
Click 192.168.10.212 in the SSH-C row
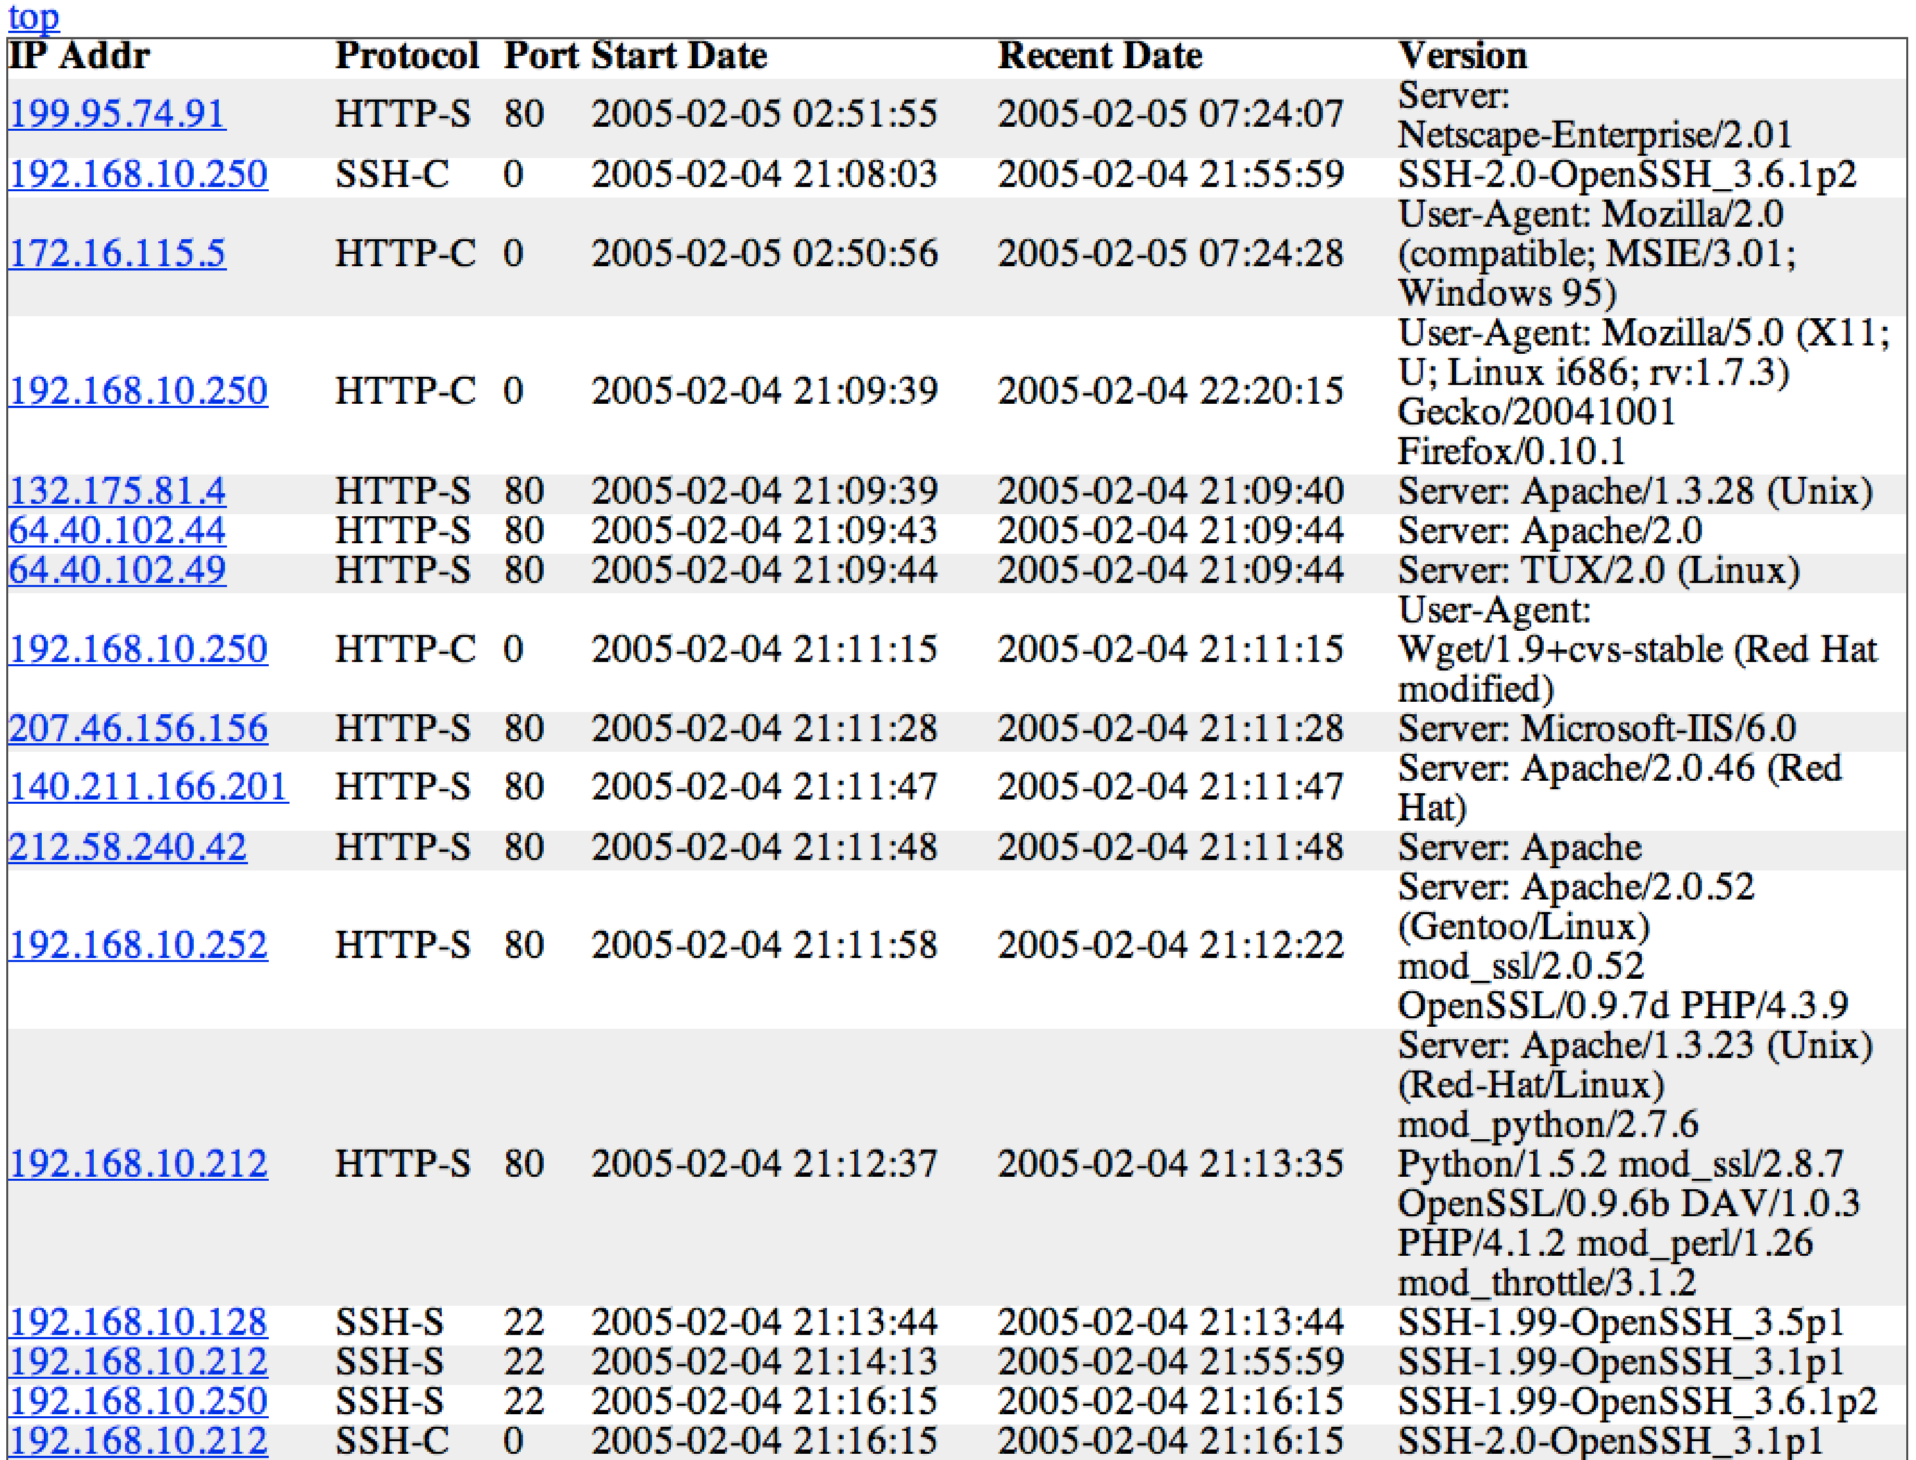(138, 1441)
